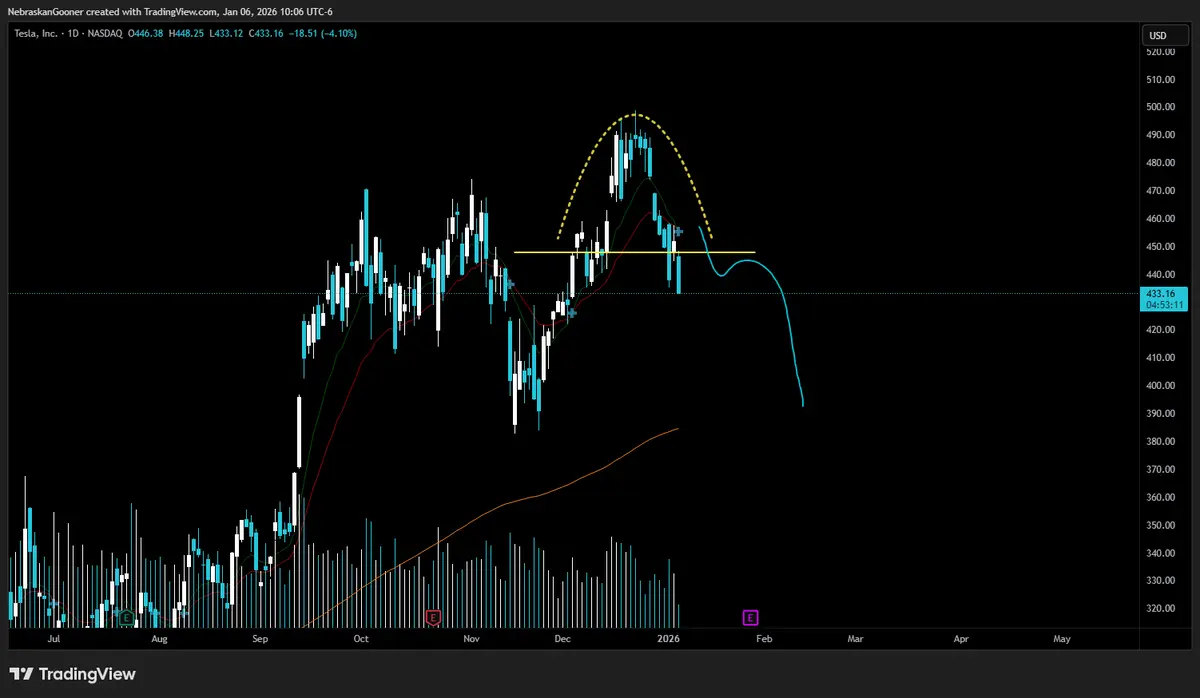Click the 2026 label on time axis
Screen dimensions: 1200x698
point(668,638)
